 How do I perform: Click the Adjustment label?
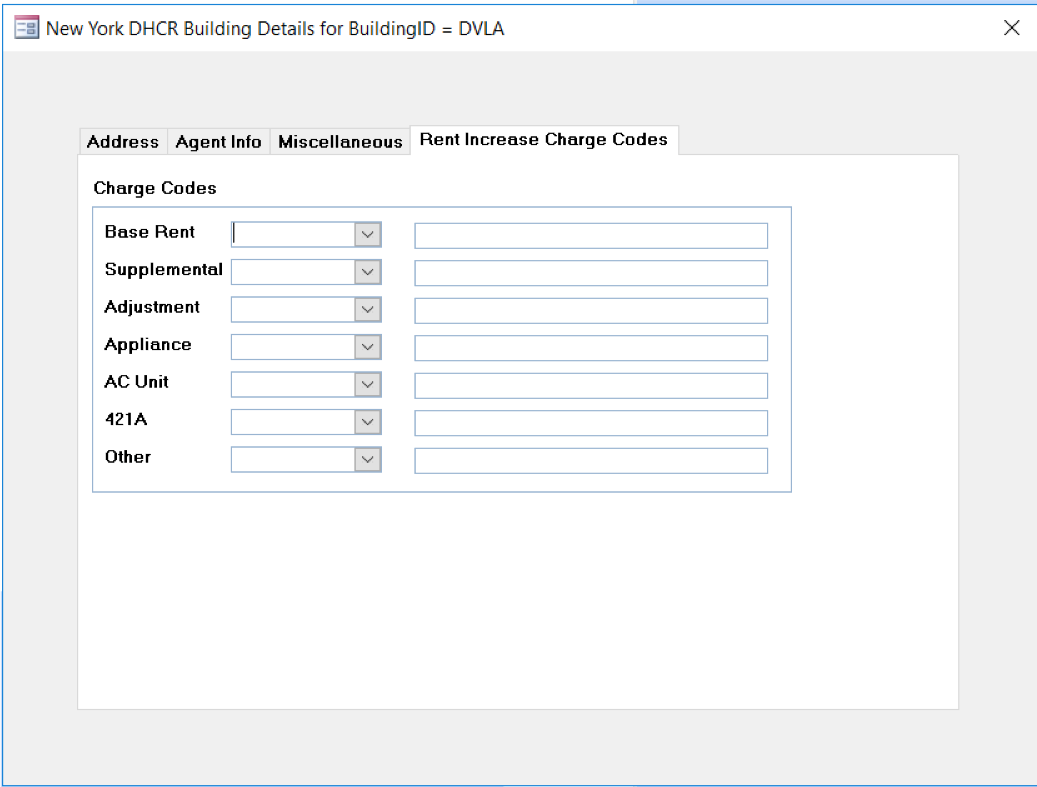pyautogui.click(x=152, y=308)
